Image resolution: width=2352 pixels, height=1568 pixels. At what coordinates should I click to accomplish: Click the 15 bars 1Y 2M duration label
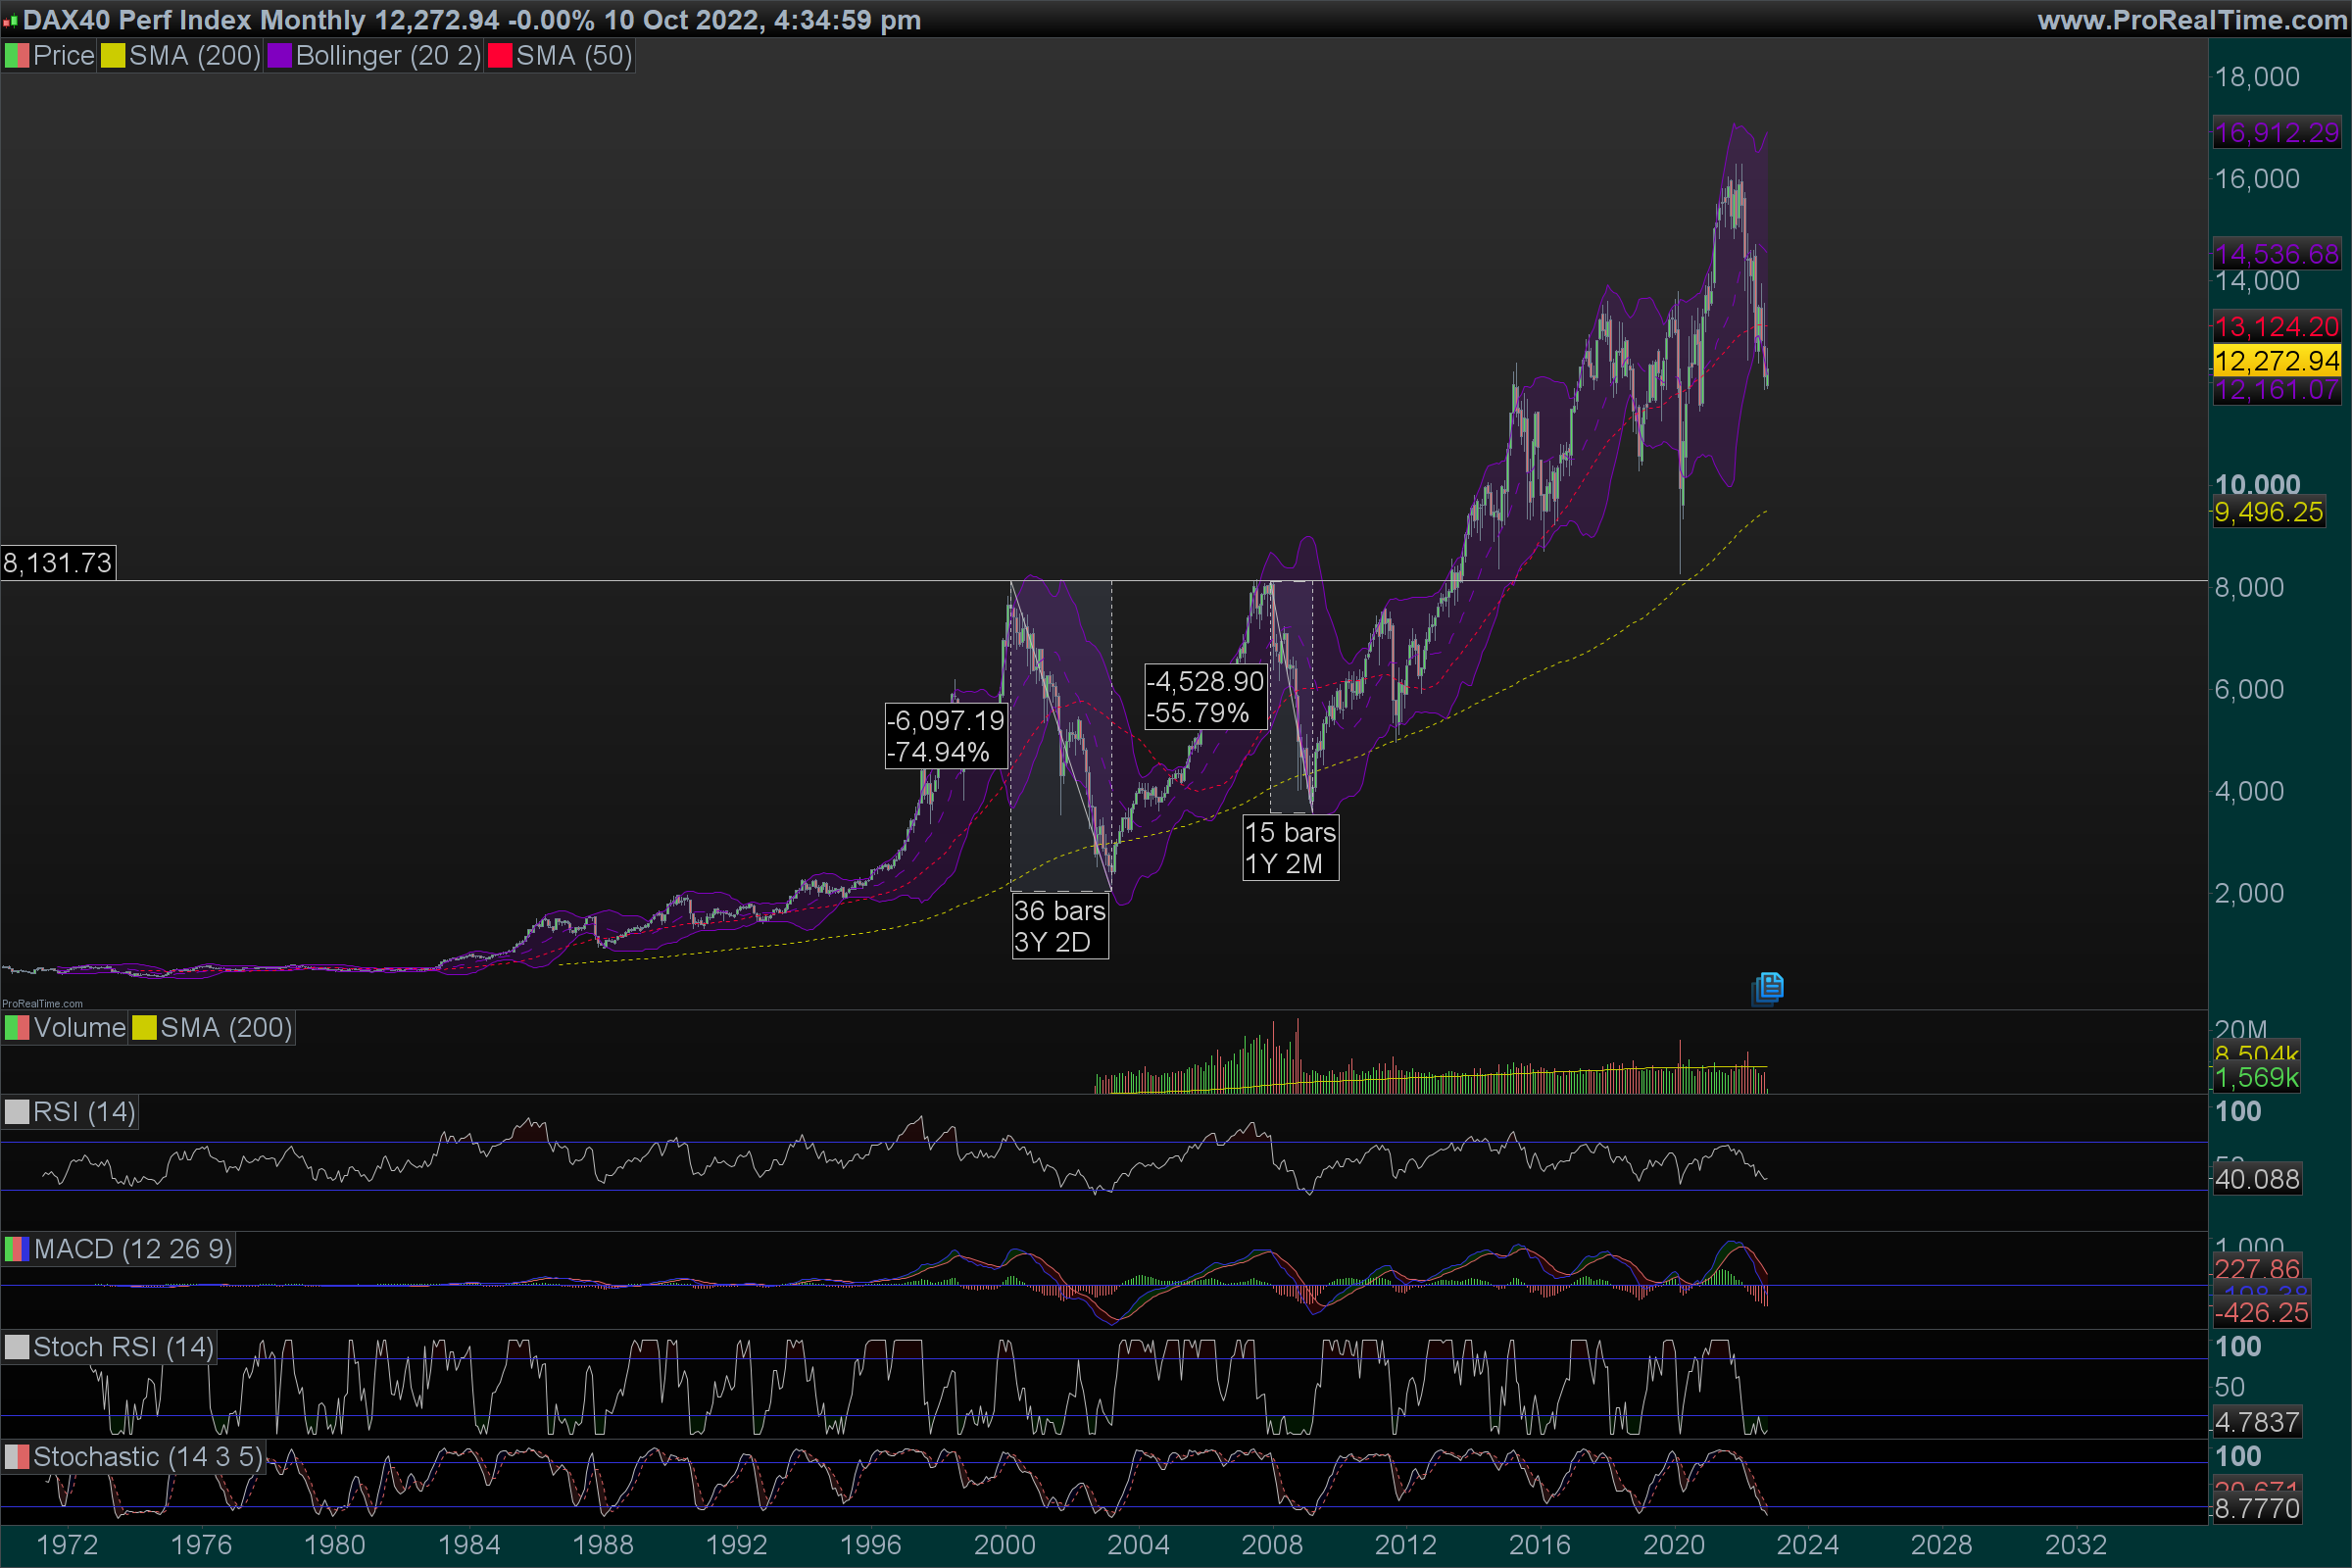[x=1290, y=847]
